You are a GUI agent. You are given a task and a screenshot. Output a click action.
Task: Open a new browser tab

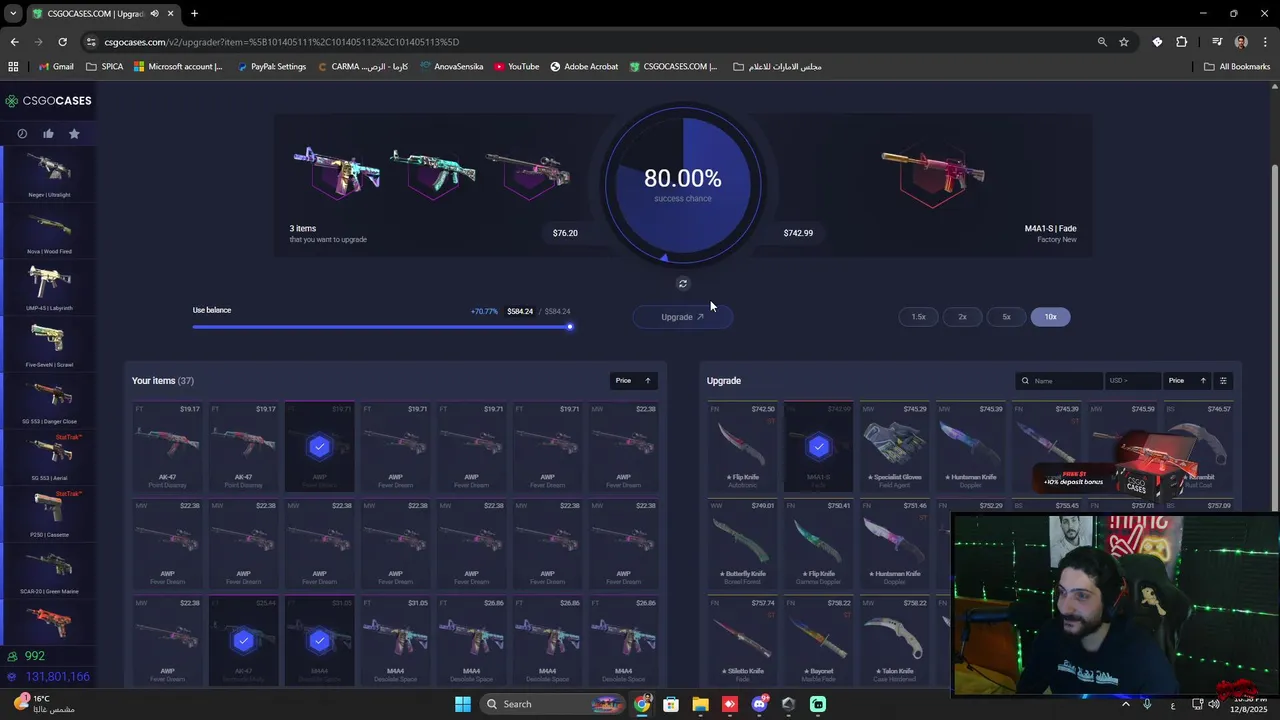pos(194,14)
